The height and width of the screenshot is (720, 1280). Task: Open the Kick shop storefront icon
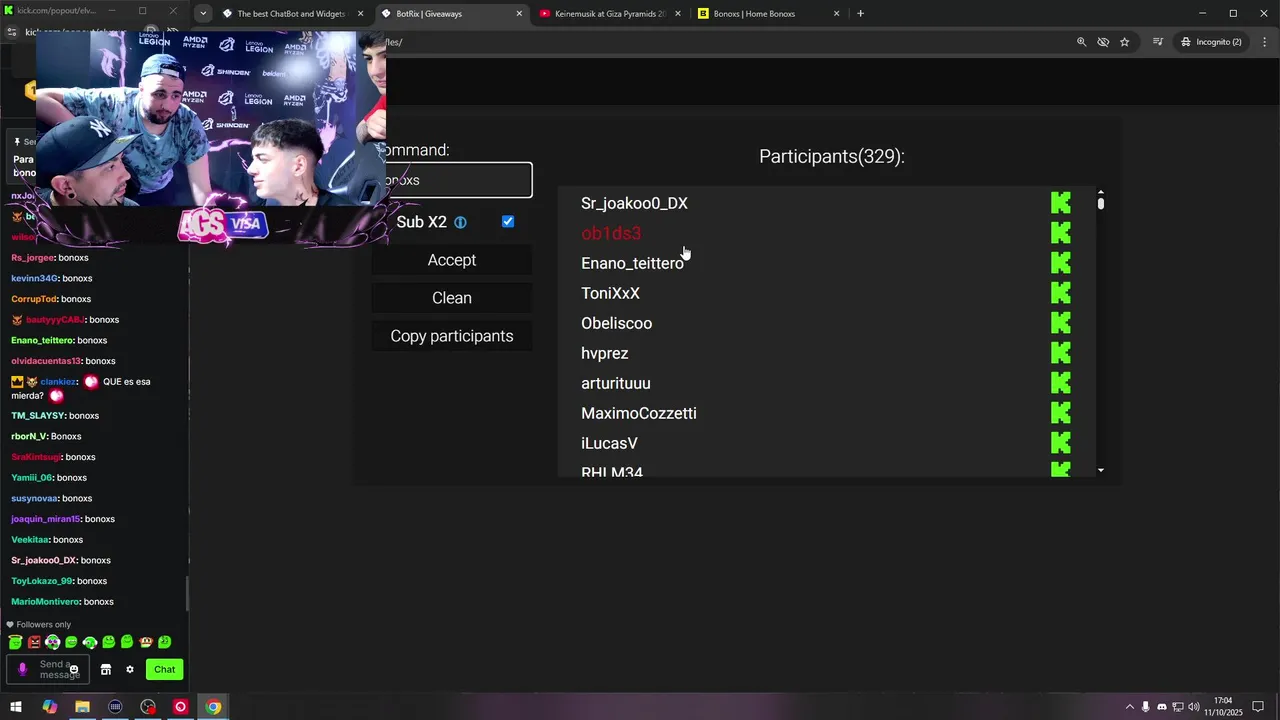click(x=106, y=670)
